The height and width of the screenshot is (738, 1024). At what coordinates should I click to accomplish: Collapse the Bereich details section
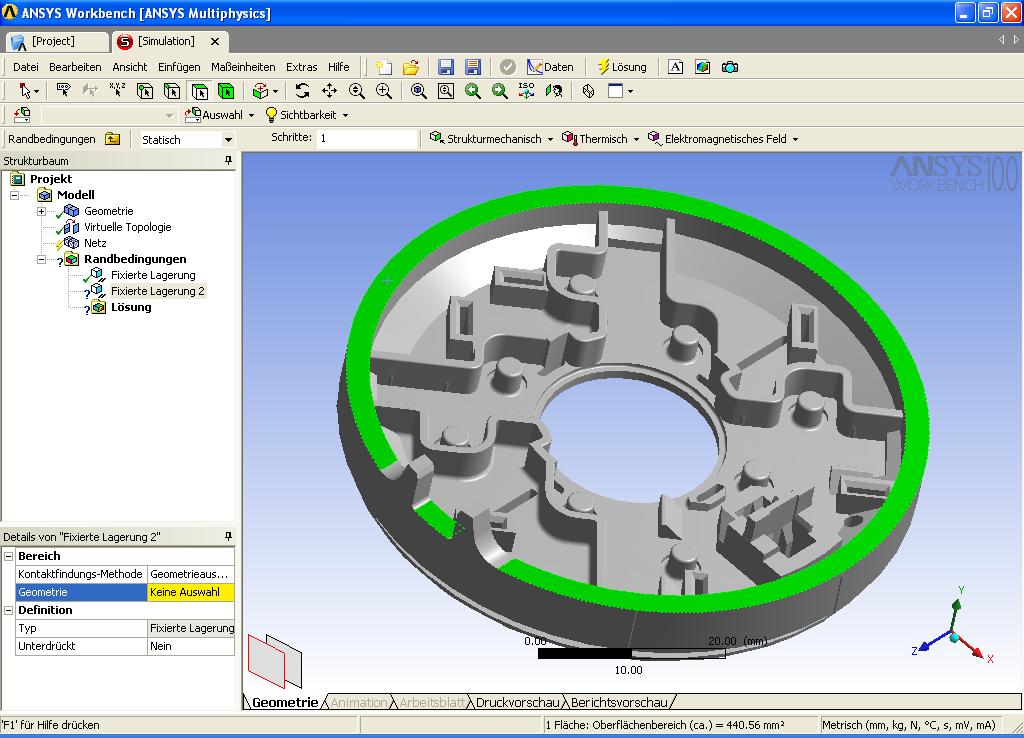(x=8, y=556)
